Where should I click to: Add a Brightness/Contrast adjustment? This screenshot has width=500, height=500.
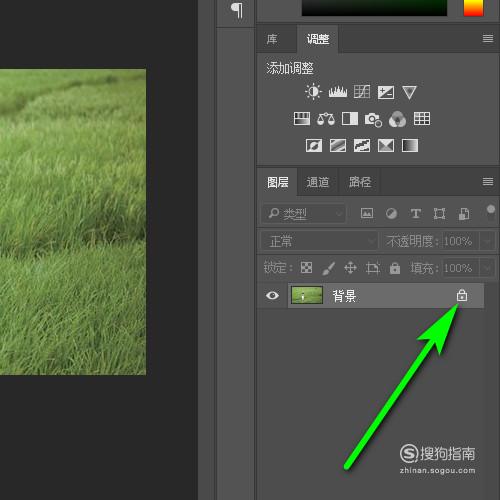coord(313,92)
